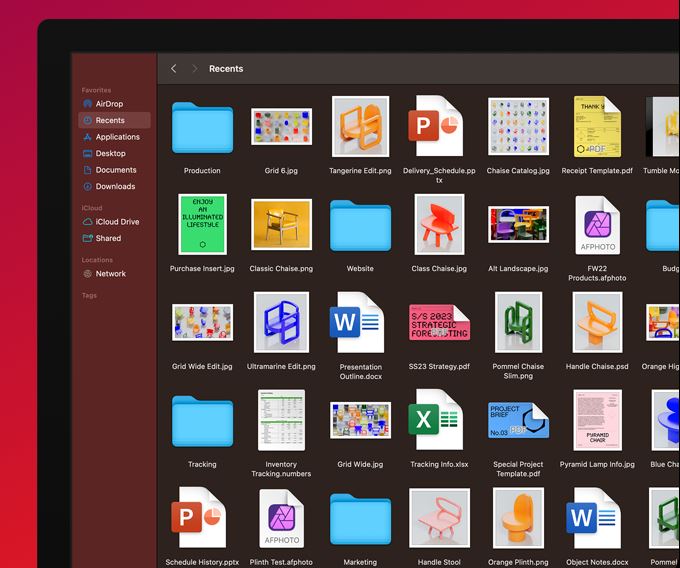Select the Class Chaise.jpg thumbnail
Viewport: 680px width, 568px height.
[x=439, y=224]
